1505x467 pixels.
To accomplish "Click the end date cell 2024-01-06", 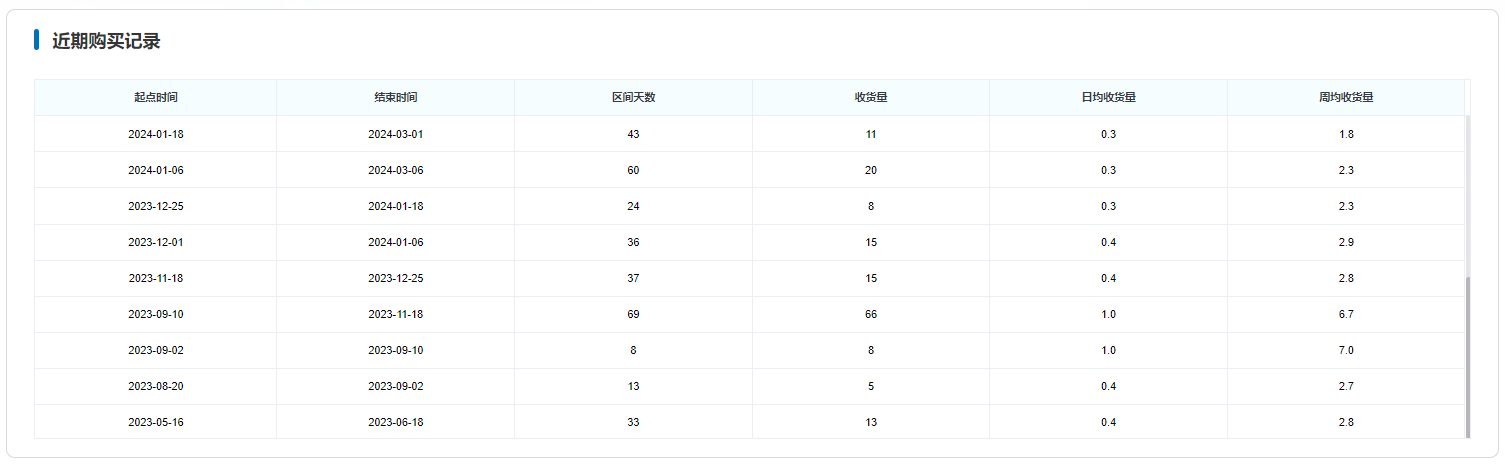I will pyautogui.click(x=396, y=242).
